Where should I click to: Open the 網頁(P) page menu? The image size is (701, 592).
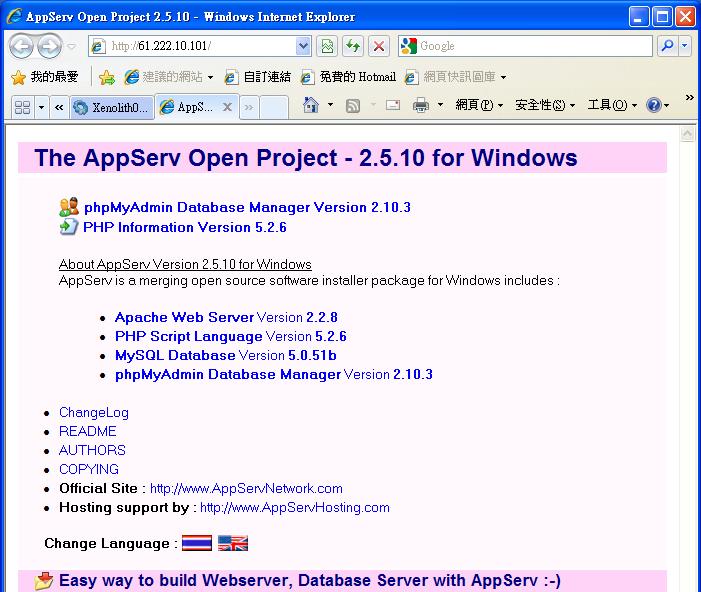[479, 105]
